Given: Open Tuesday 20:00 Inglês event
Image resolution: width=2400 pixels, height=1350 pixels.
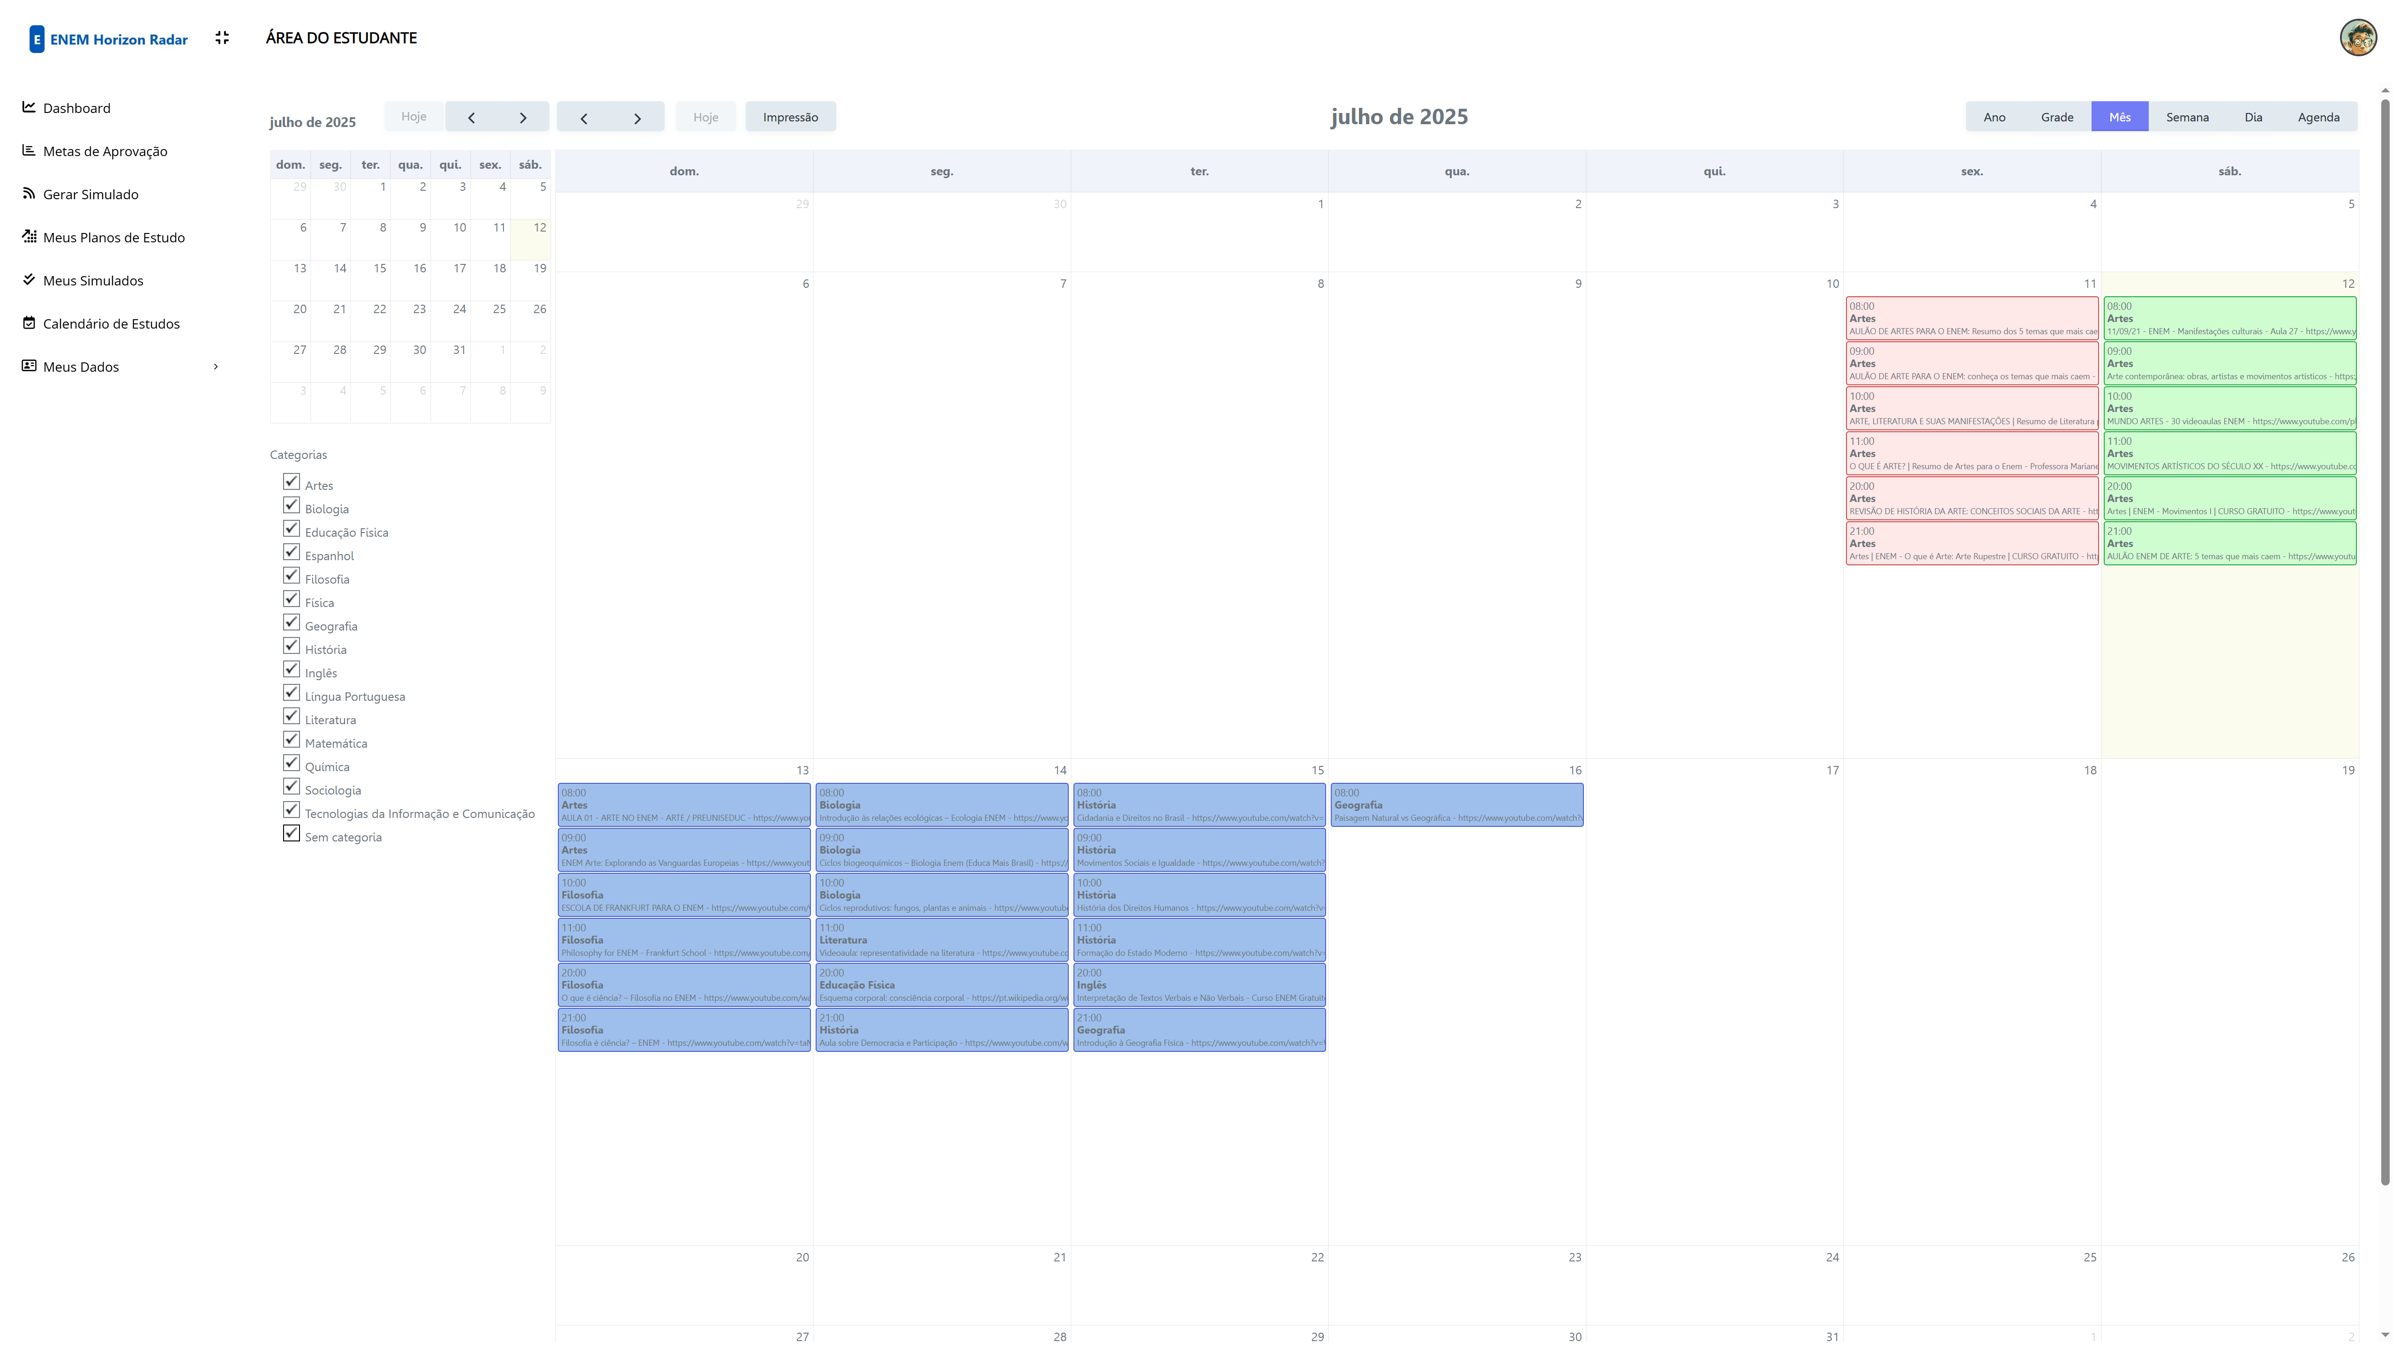Looking at the screenshot, I should [x=1199, y=985].
